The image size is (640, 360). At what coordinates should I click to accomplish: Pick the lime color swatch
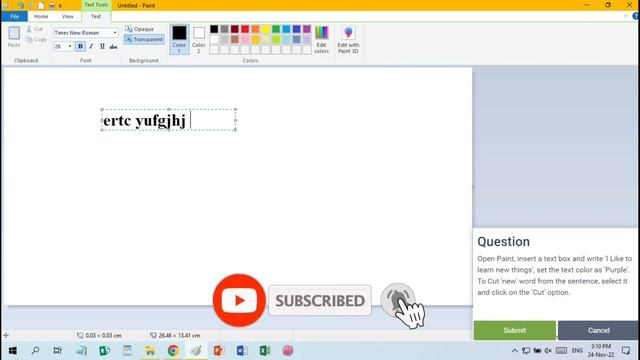[276, 40]
